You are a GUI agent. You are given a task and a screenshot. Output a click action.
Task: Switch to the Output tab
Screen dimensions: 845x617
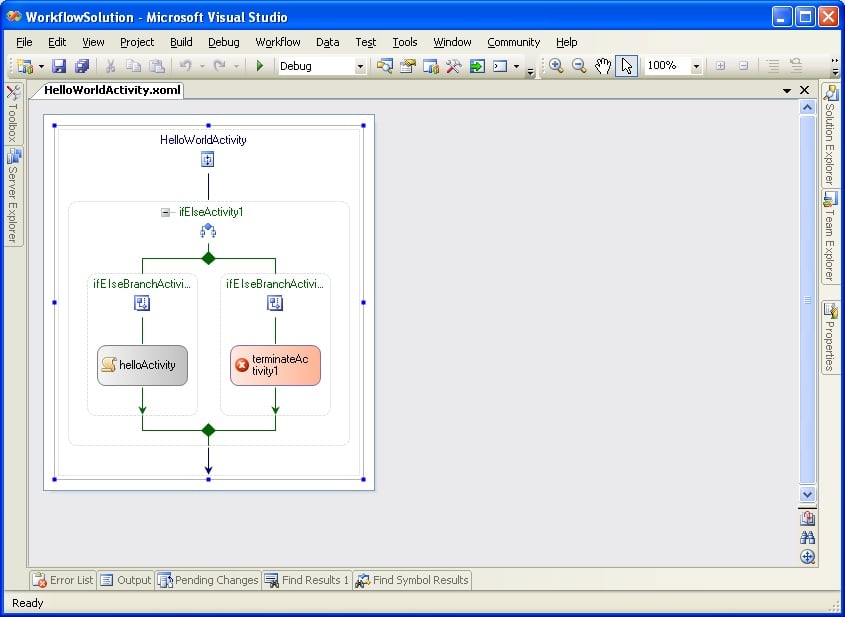pyautogui.click(x=126, y=580)
